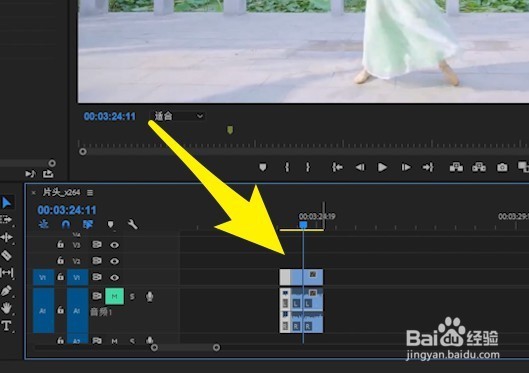Play the sequence in program monitor
The width and height of the screenshot is (529, 373).
click(382, 167)
